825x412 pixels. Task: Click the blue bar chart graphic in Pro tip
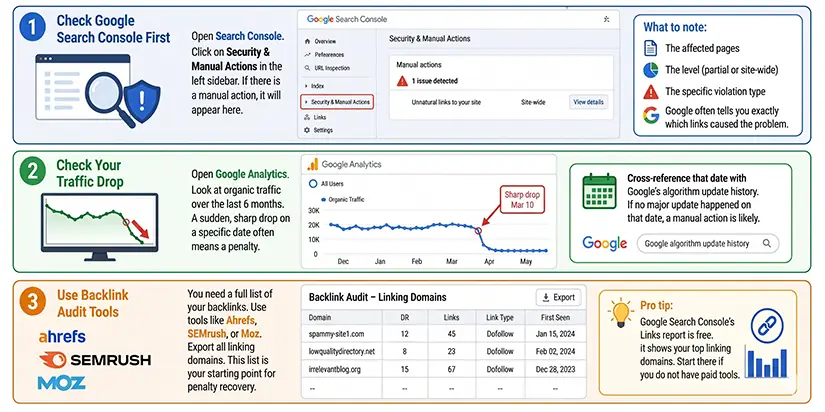tap(766, 362)
